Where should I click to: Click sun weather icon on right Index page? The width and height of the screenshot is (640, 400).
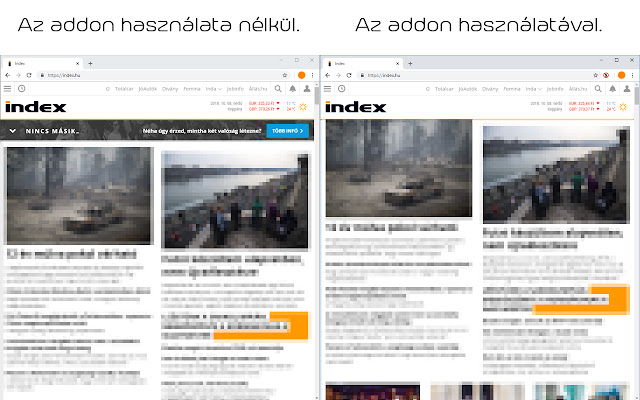[x=623, y=107]
